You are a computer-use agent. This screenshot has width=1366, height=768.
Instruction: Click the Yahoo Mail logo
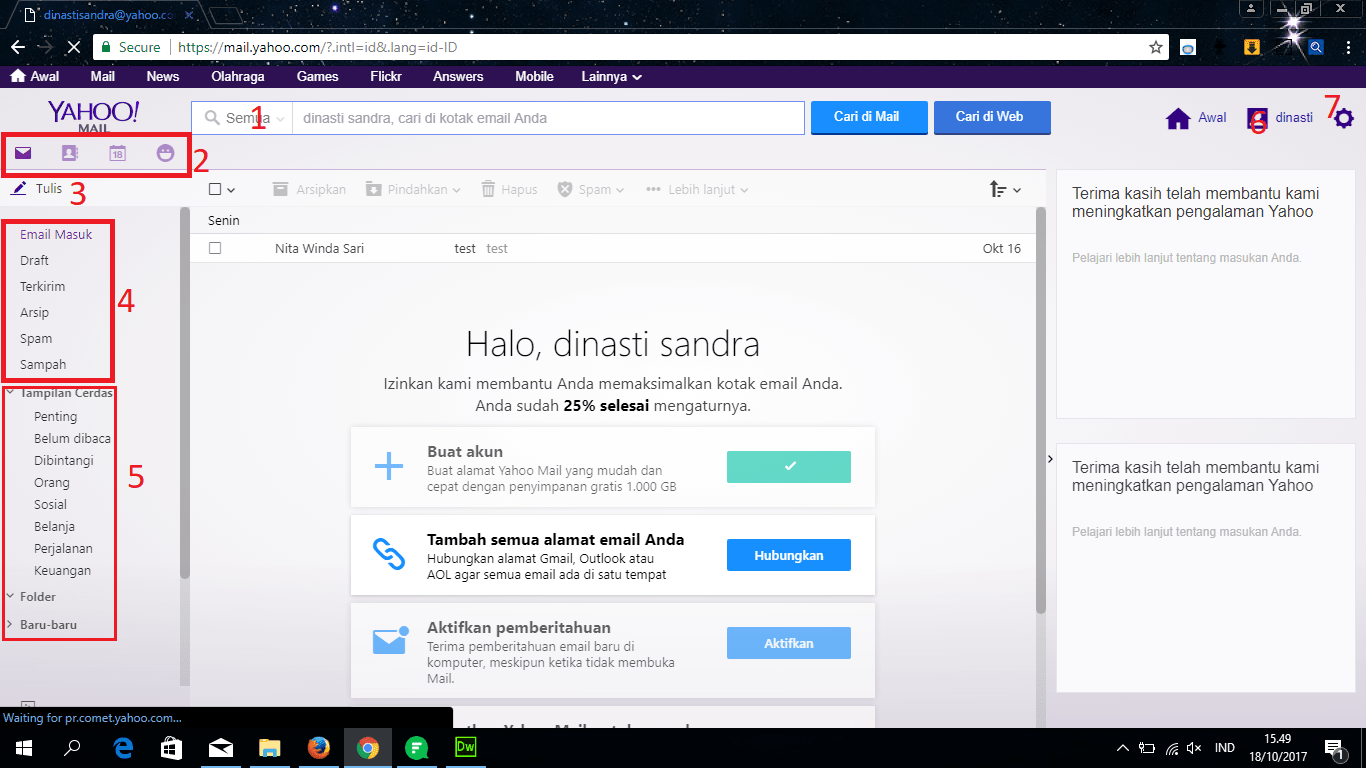pos(94,115)
